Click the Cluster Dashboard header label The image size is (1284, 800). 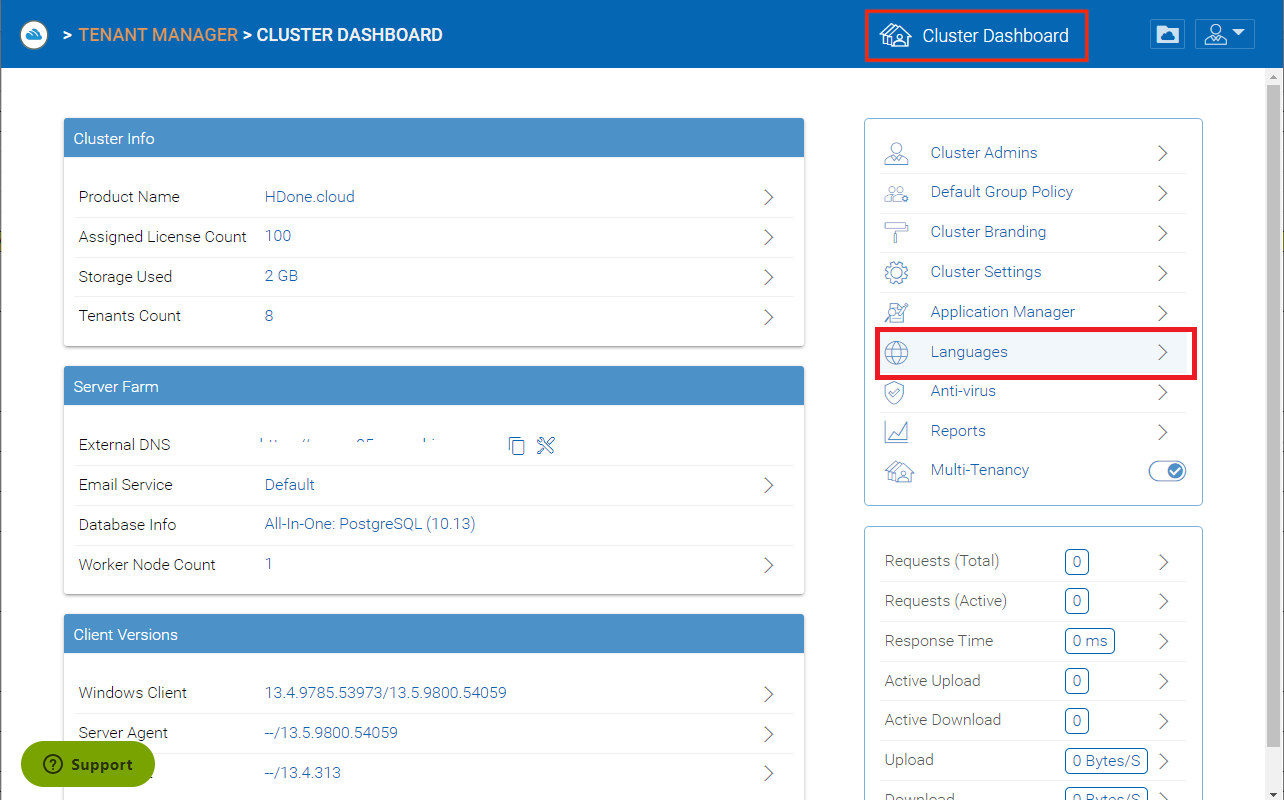[995, 36]
